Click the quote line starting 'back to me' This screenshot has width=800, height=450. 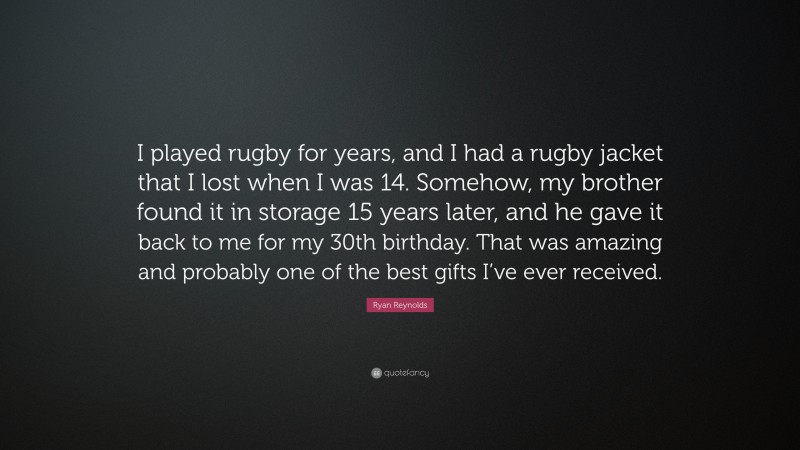[x=400, y=245]
